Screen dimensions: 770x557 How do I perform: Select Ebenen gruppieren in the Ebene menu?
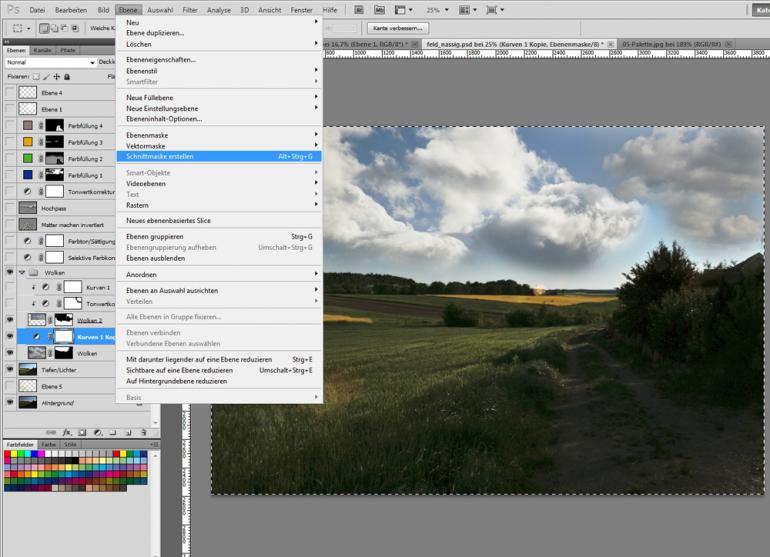(154, 236)
